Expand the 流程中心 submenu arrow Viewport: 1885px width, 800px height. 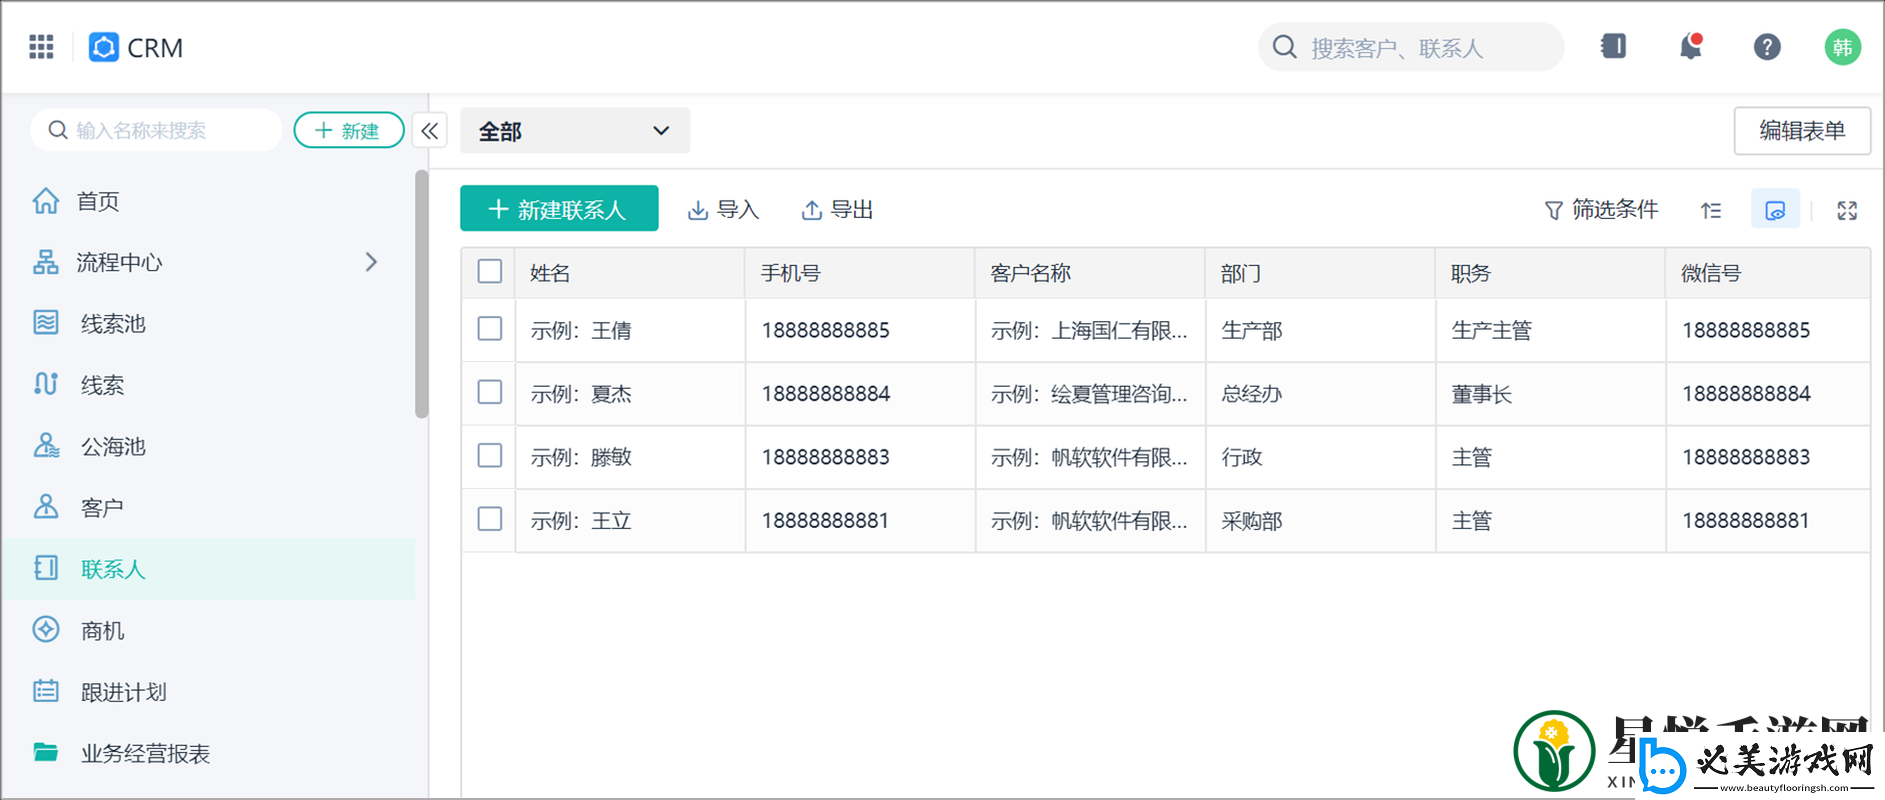(371, 262)
